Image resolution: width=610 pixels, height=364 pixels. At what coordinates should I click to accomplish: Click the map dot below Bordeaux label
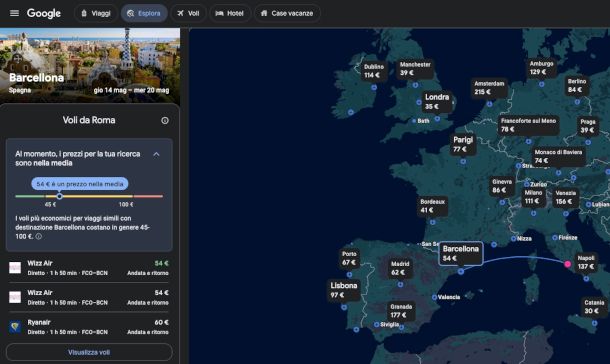pos(433,222)
